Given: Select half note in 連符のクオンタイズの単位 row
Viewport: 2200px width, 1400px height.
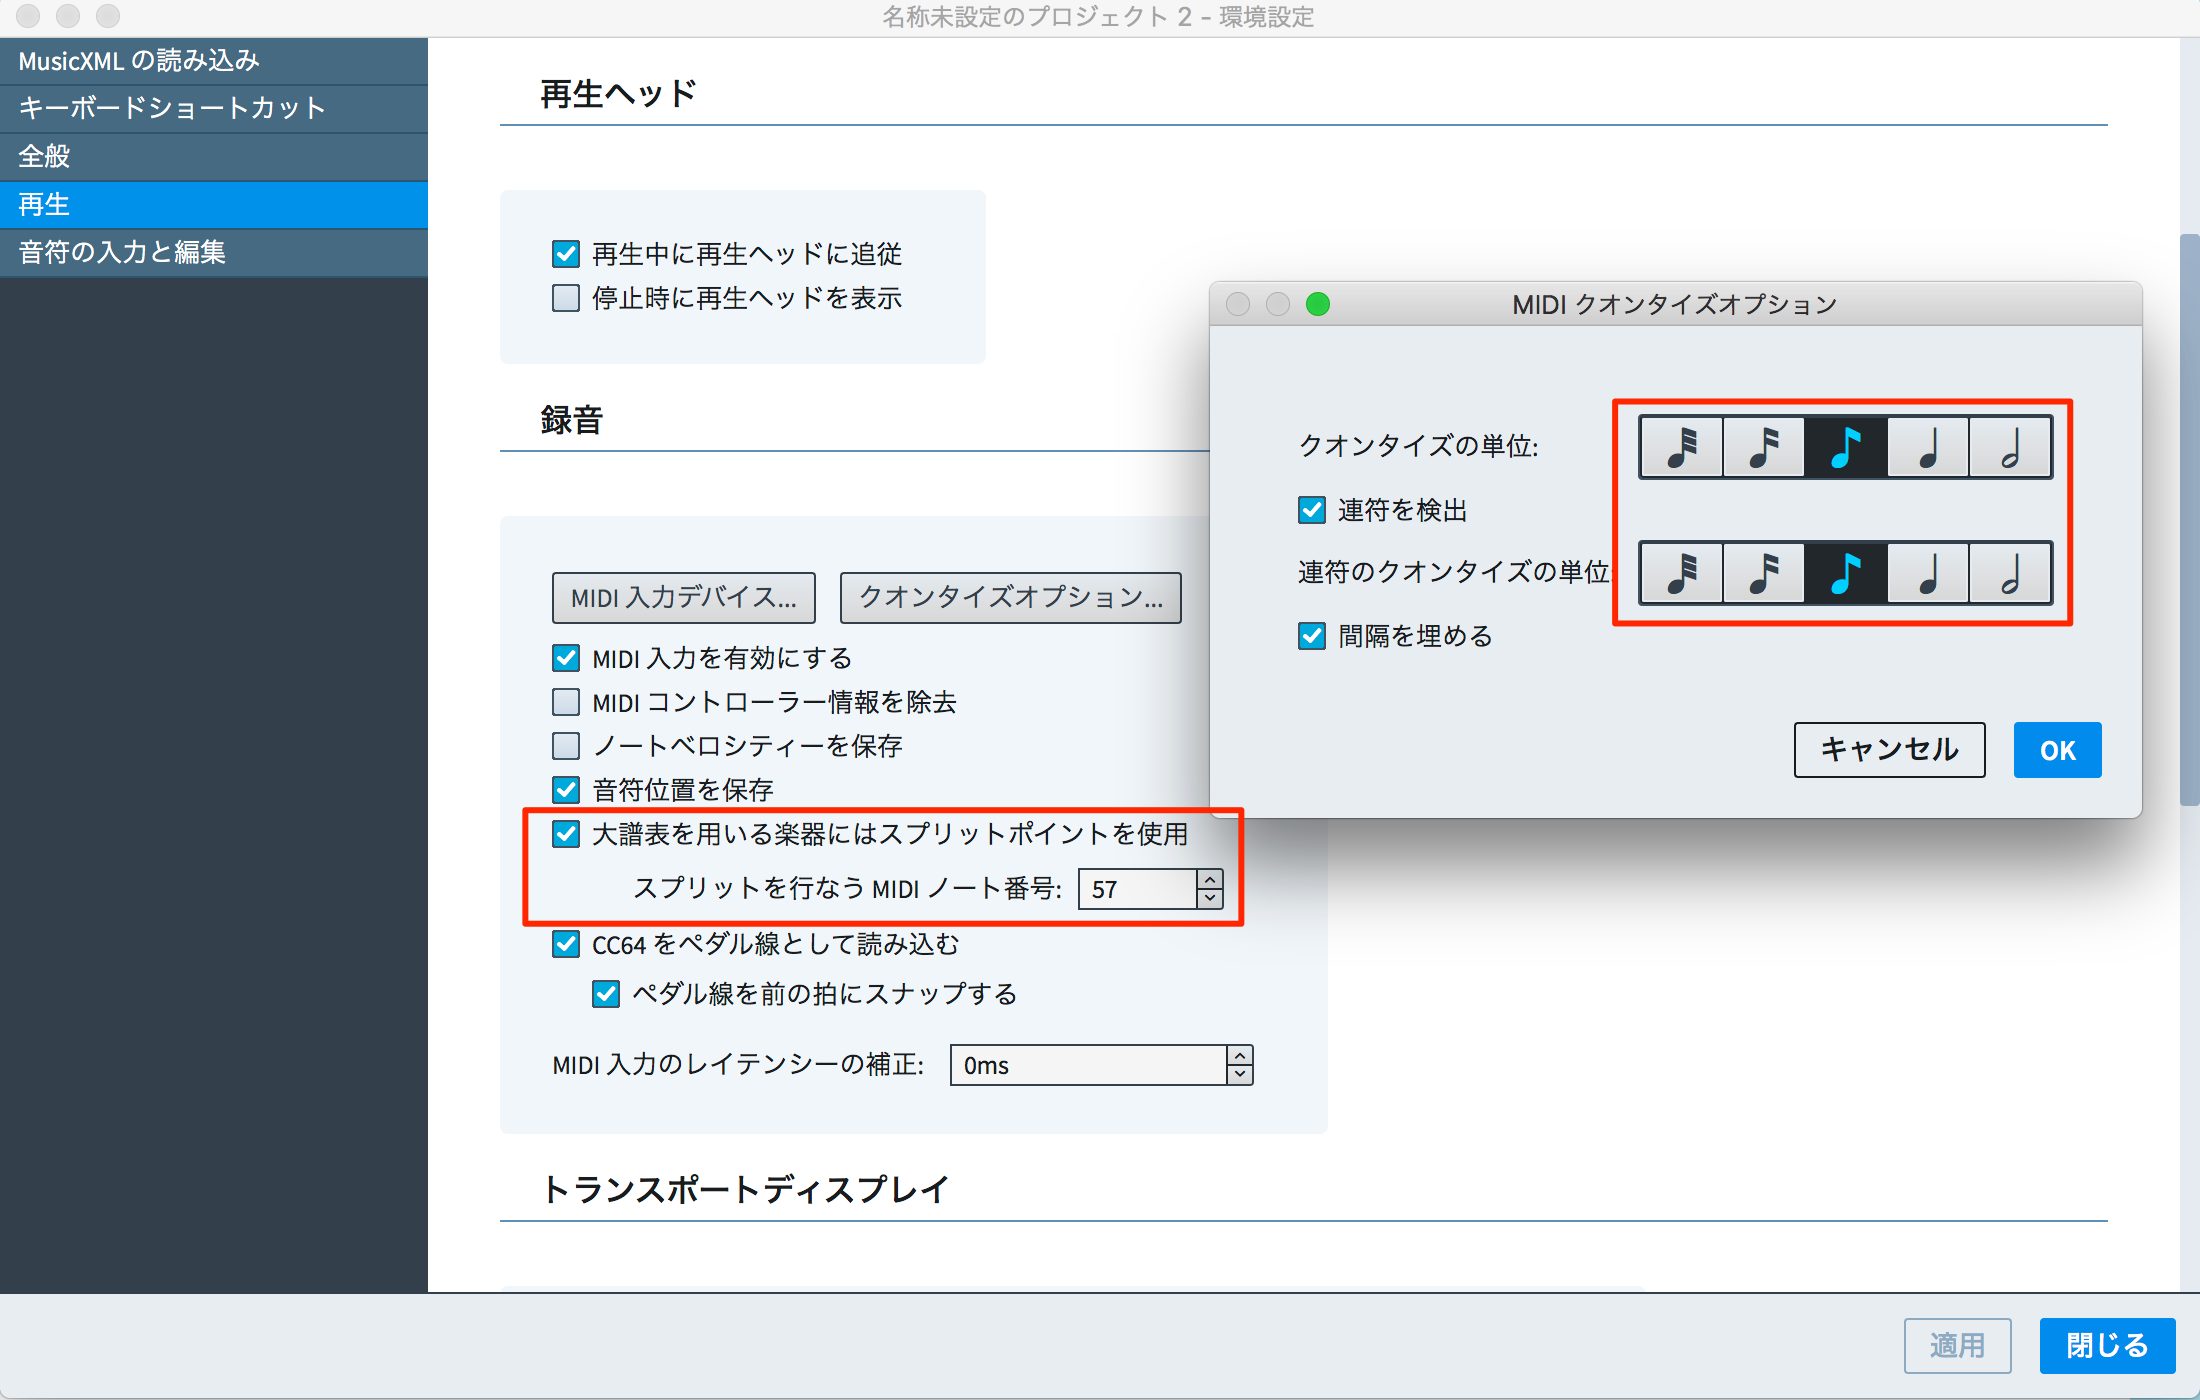Looking at the screenshot, I should (2010, 573).
